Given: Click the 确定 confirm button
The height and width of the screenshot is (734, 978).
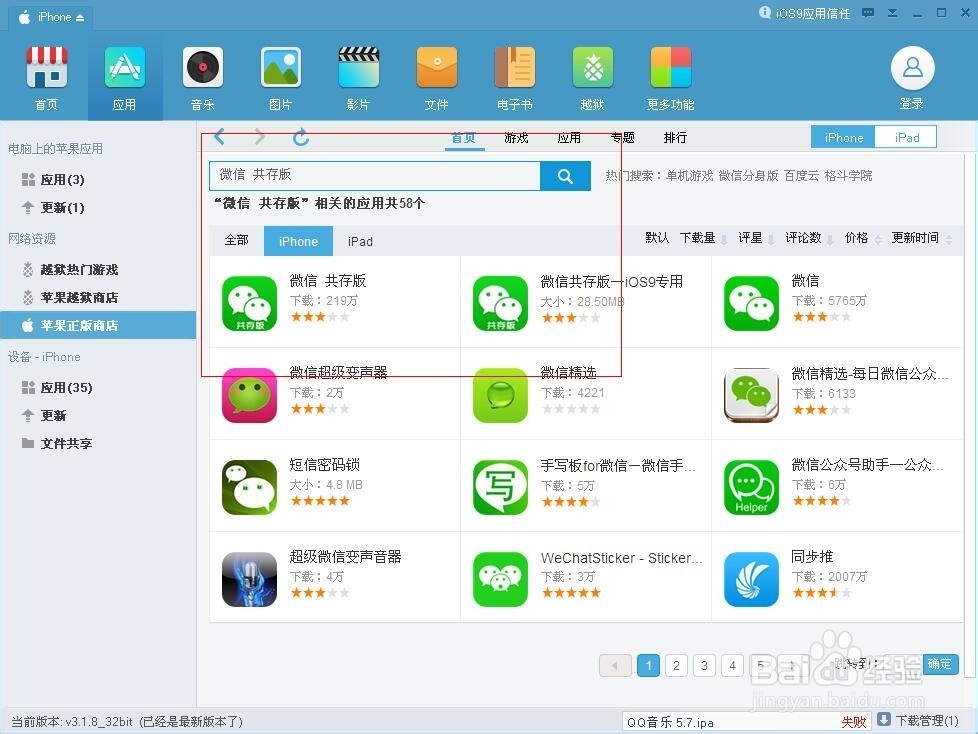Looking at the screenshot, I should [x=939, y=664].
